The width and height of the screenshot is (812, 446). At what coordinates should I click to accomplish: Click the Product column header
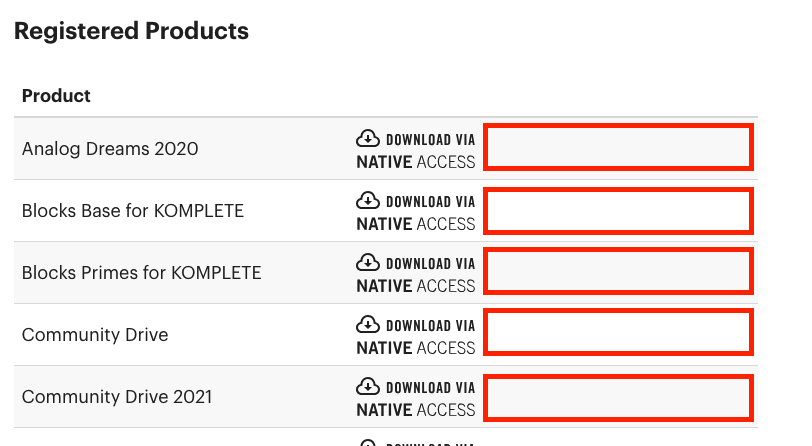(x=56, y=96)
